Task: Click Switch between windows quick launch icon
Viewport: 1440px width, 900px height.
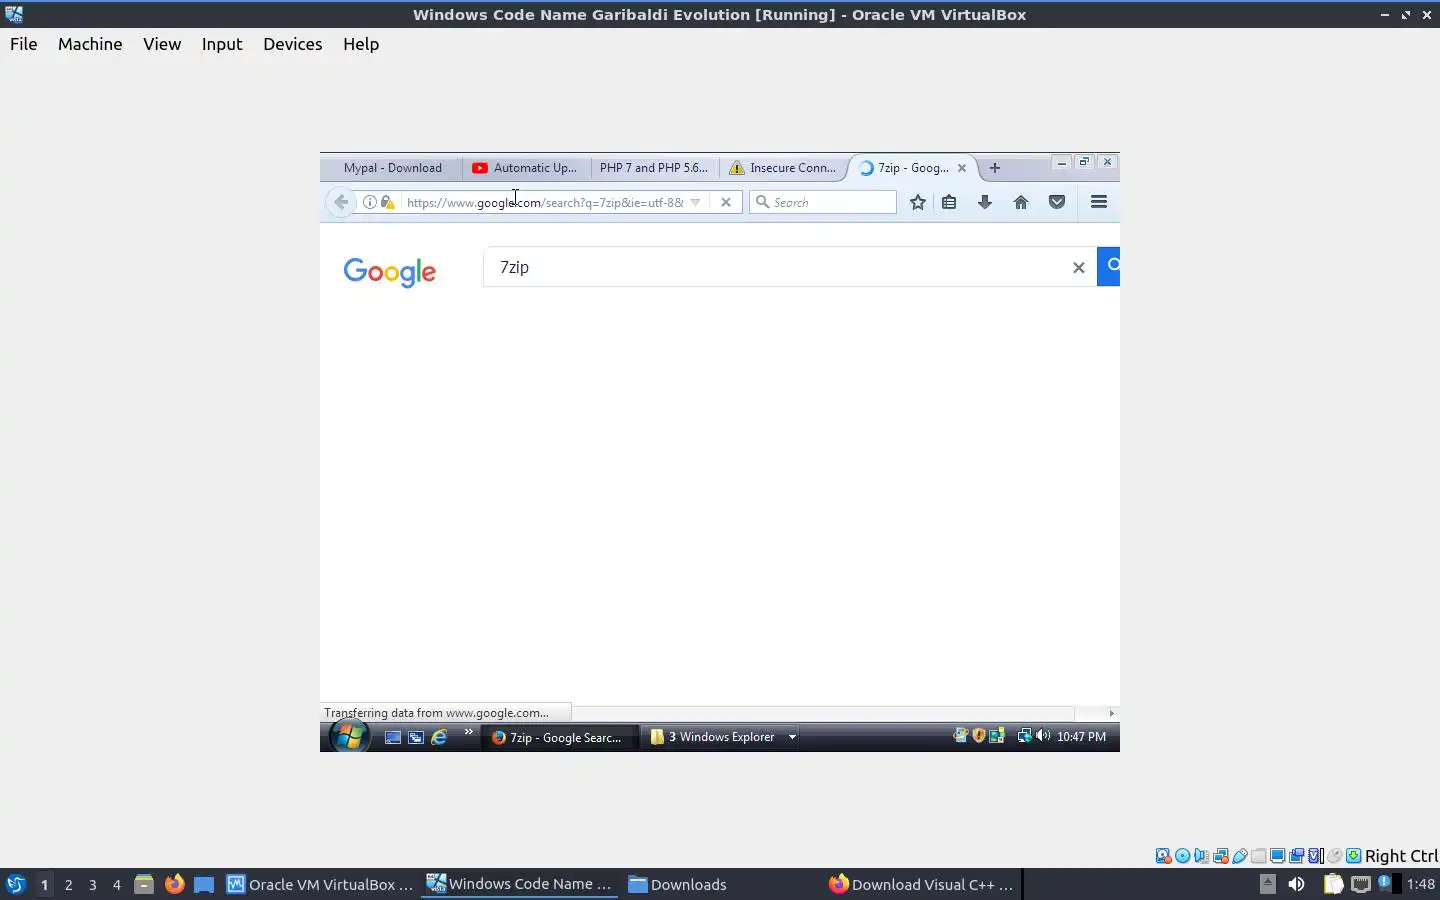Action: click(416, 737)
